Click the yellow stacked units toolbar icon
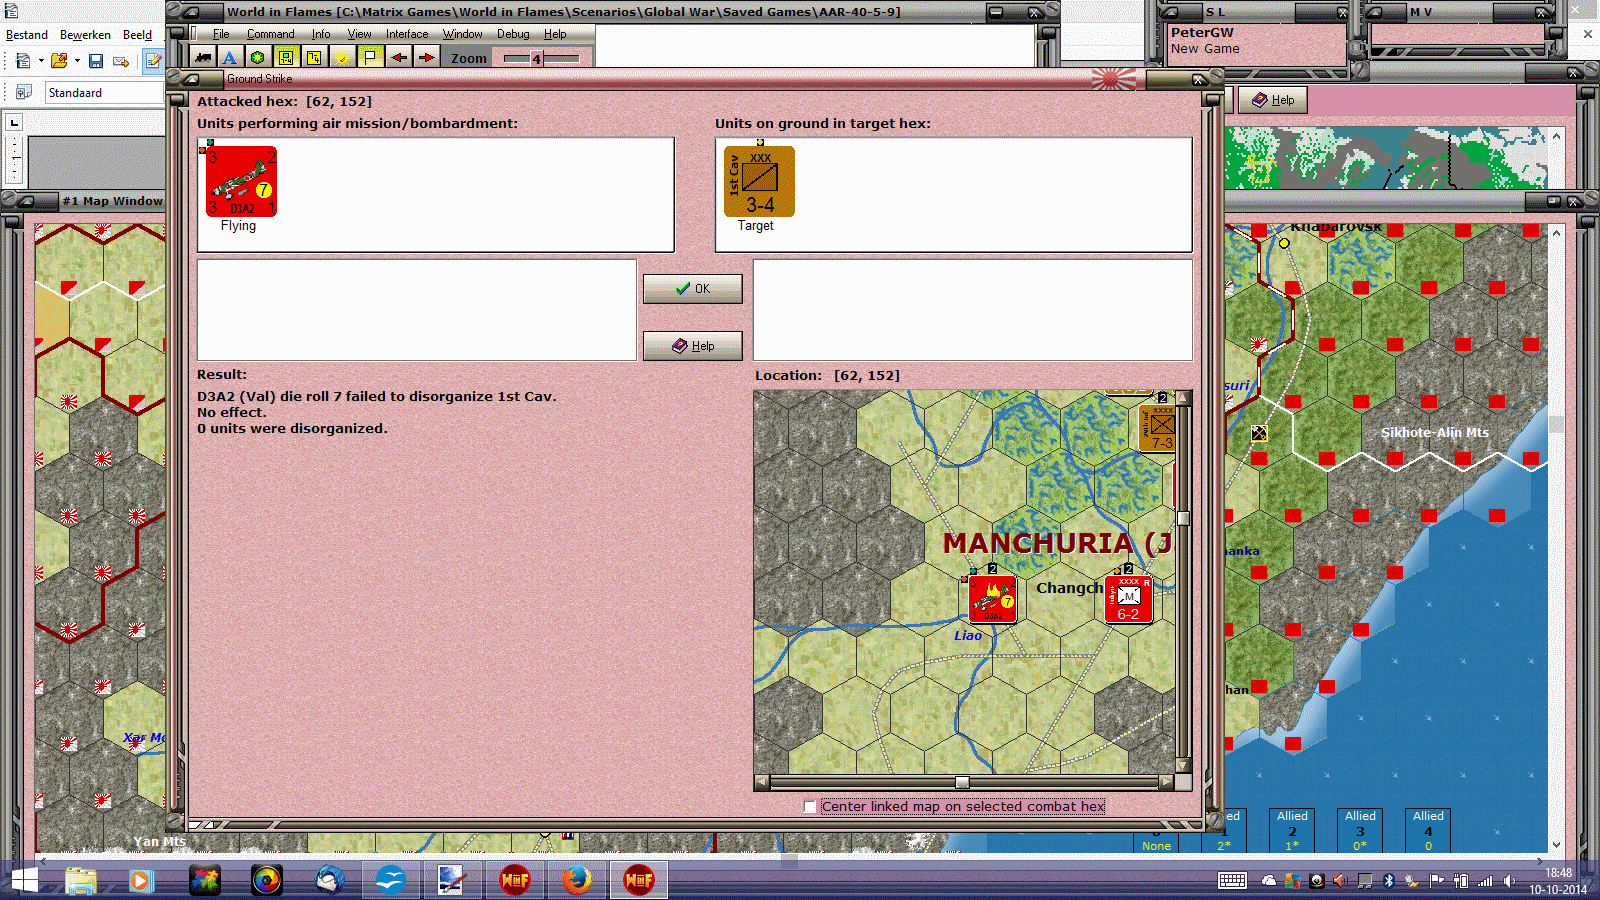The height and width of the screenshot is (900, 1600). 314,57
